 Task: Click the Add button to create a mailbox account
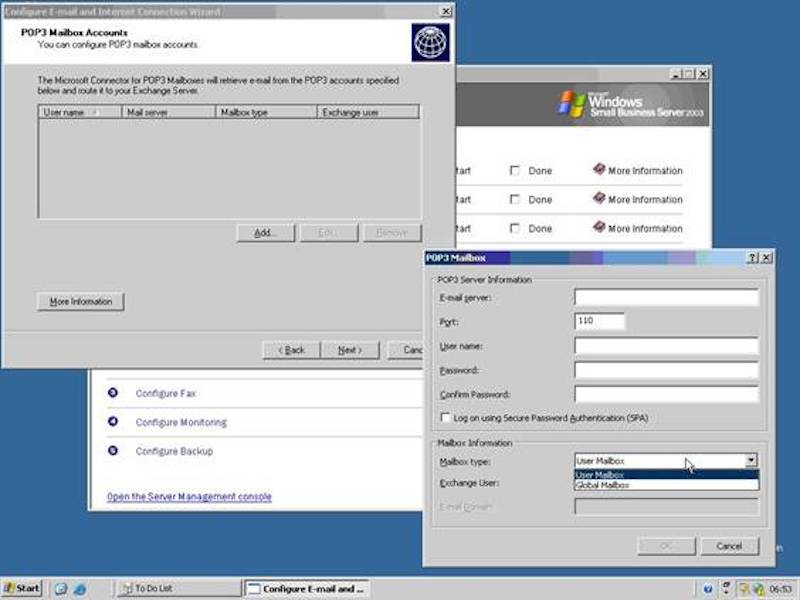tap(264, 231)
